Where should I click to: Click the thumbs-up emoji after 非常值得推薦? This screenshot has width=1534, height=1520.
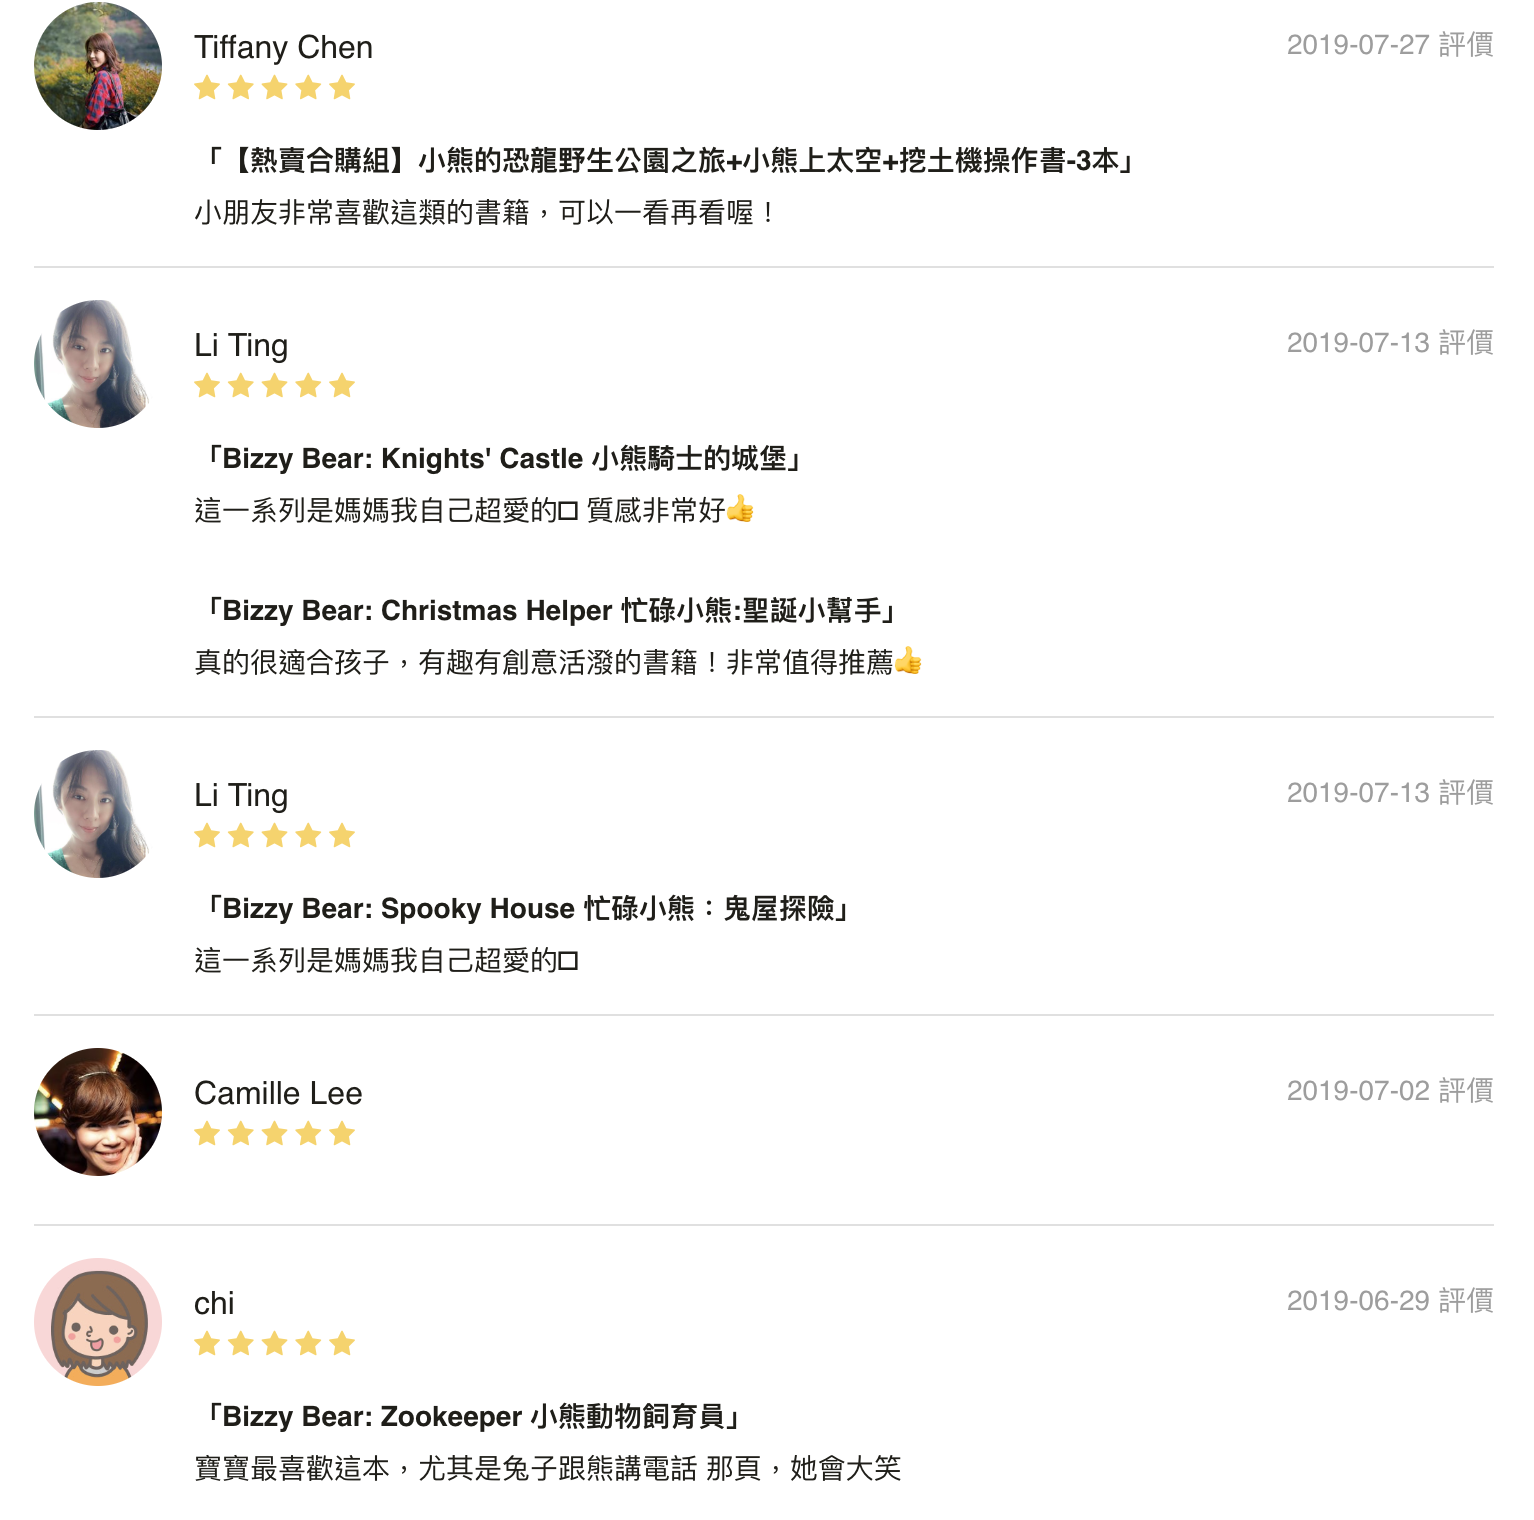(908, 661)
